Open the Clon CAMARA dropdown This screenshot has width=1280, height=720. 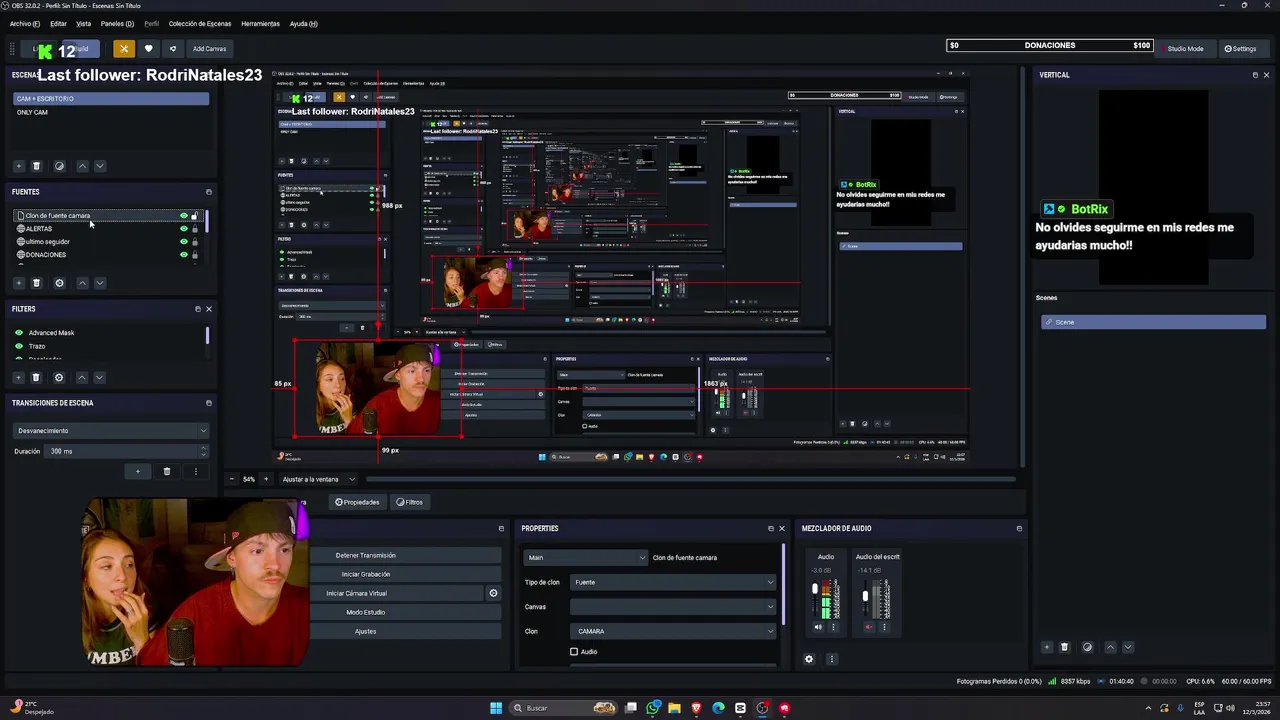[x=673, y=631]
